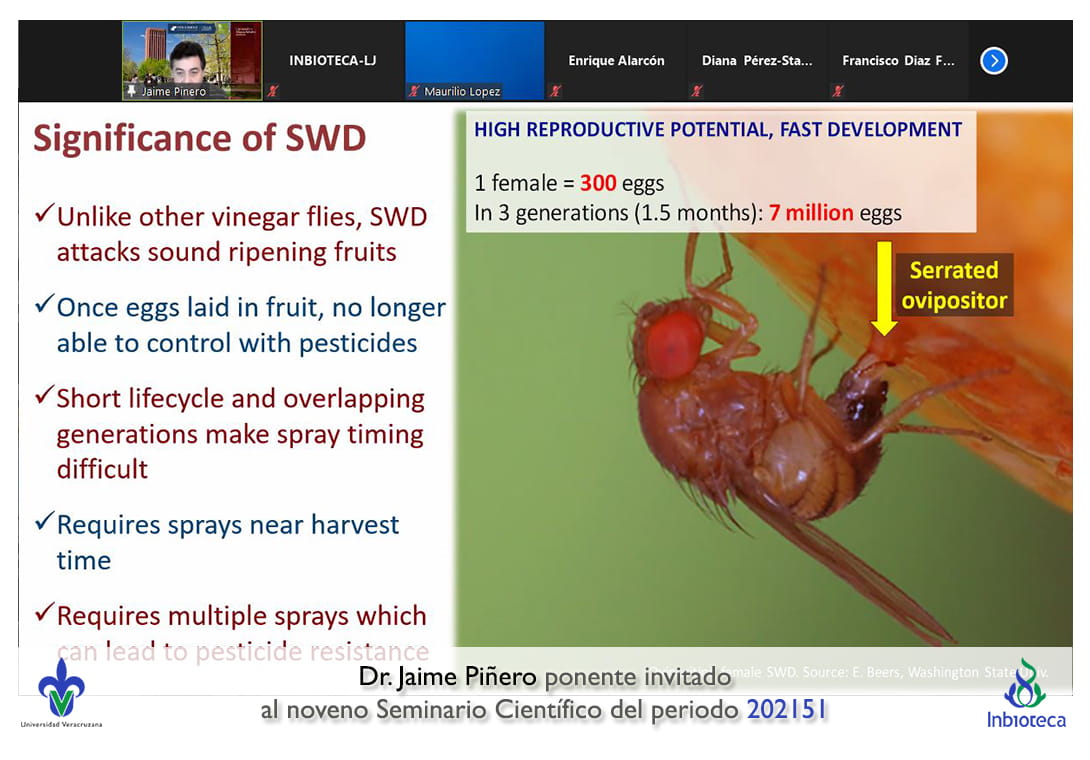Click the Inbioteca logo in the bottom corner

[1026, 692]
